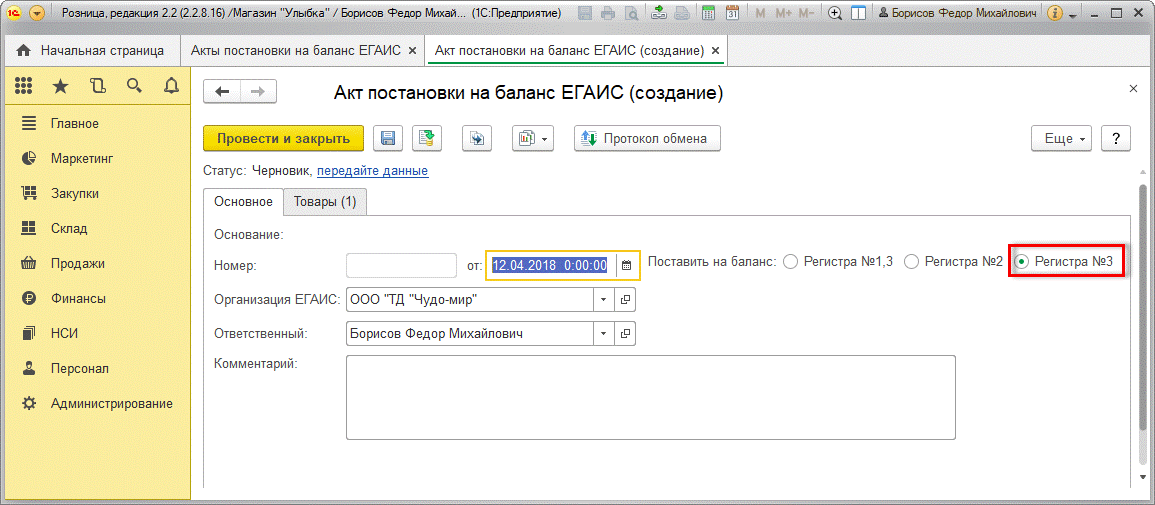Post the document using the green arrow icon
This screenshot has width=1155, height=505.
click(x=426, y=138)
